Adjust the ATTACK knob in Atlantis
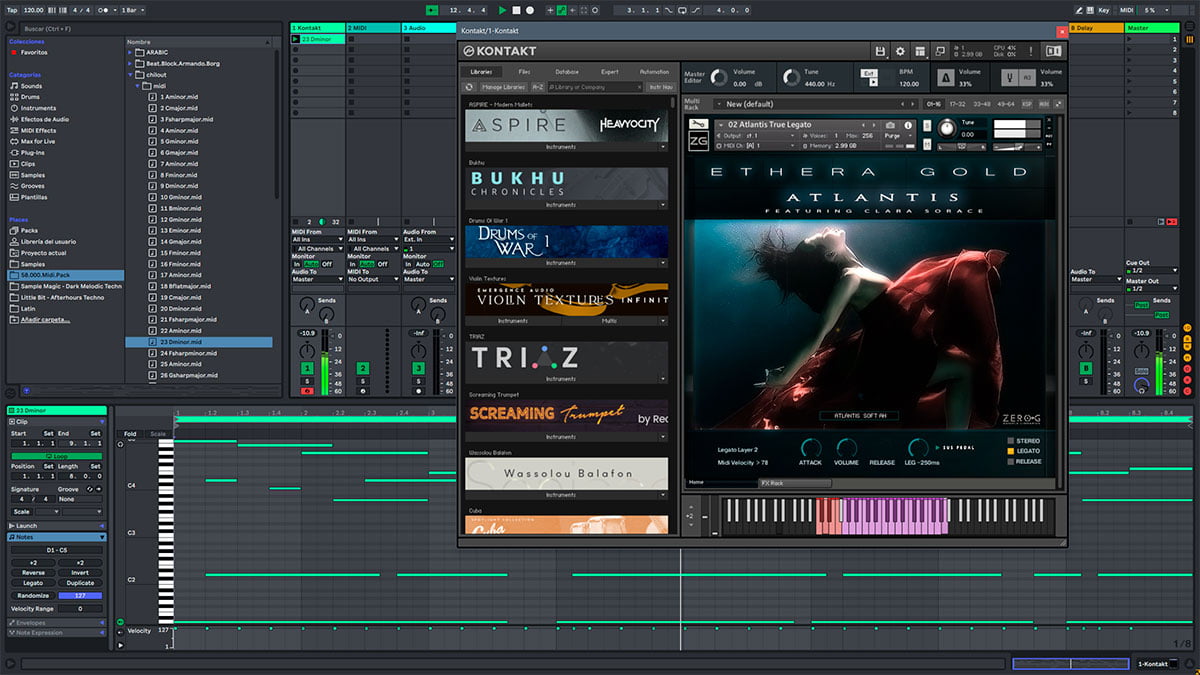The image size is (1200, 675). (x=811, y=448)
